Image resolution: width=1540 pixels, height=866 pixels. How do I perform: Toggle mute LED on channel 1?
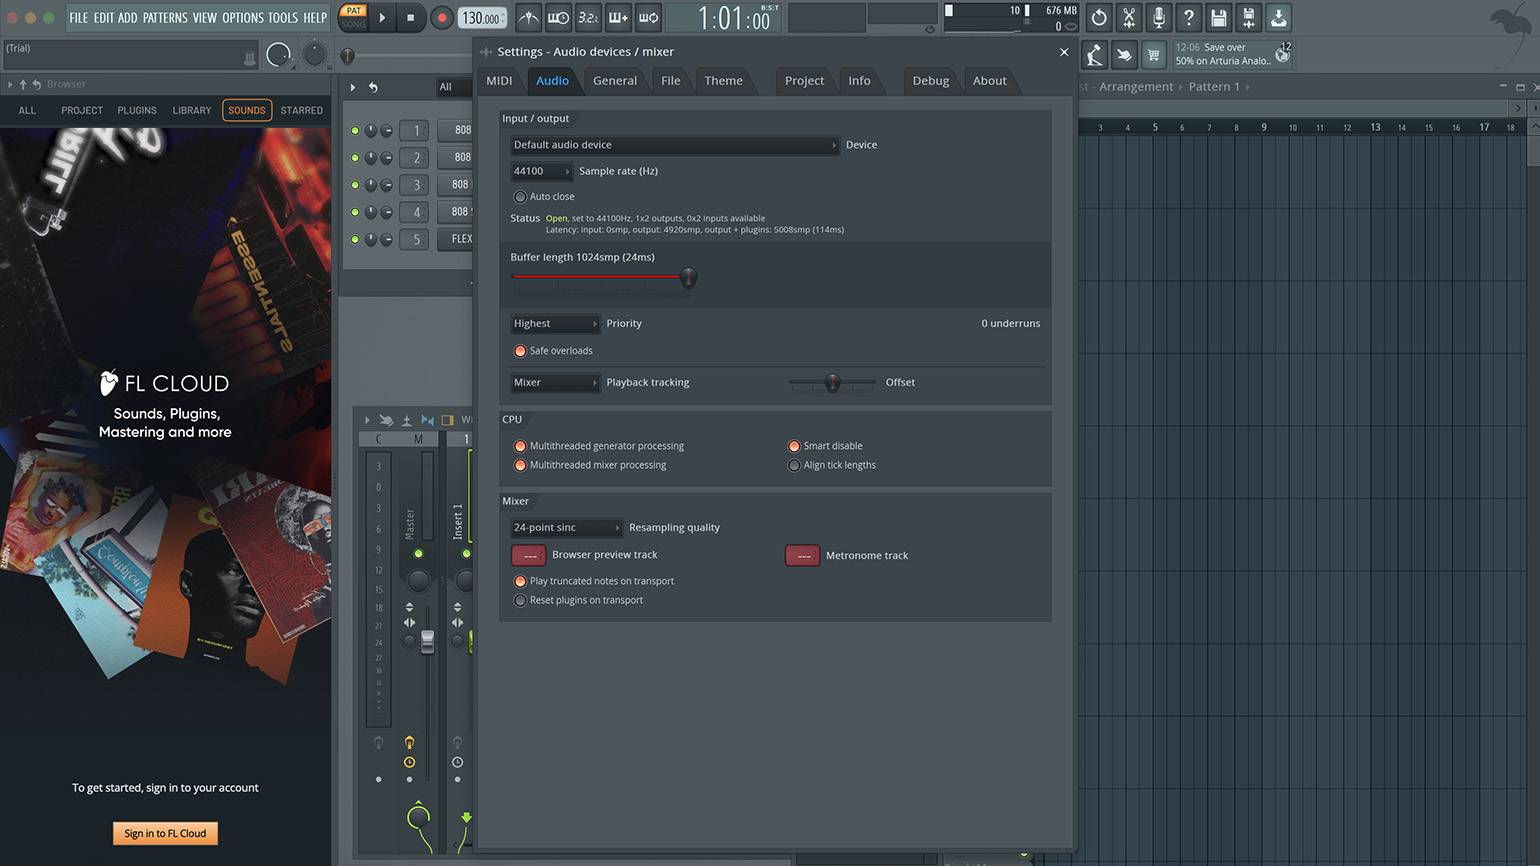354,131
